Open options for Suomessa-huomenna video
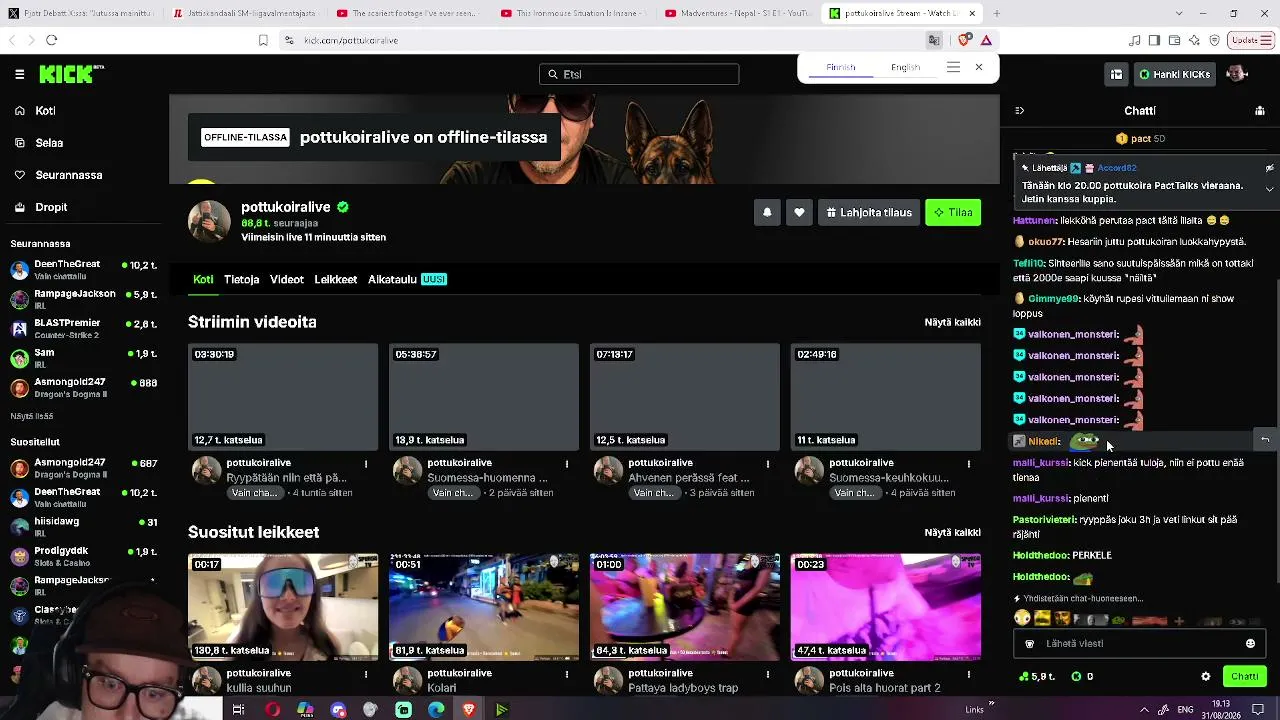 click(x=567, y=464)
